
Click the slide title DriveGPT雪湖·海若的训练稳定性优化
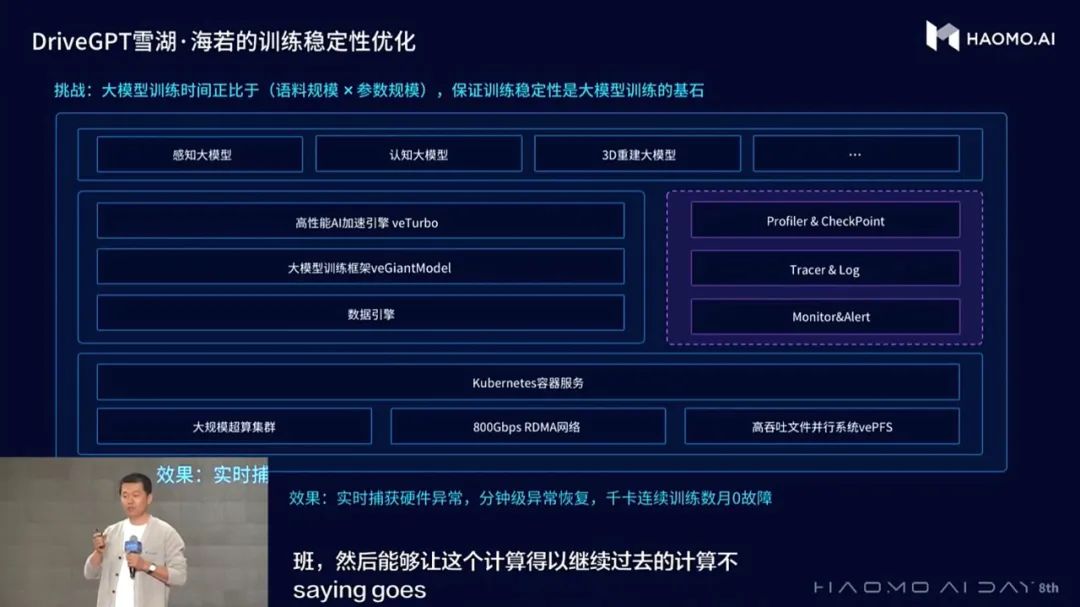click(x=224, y=41)
